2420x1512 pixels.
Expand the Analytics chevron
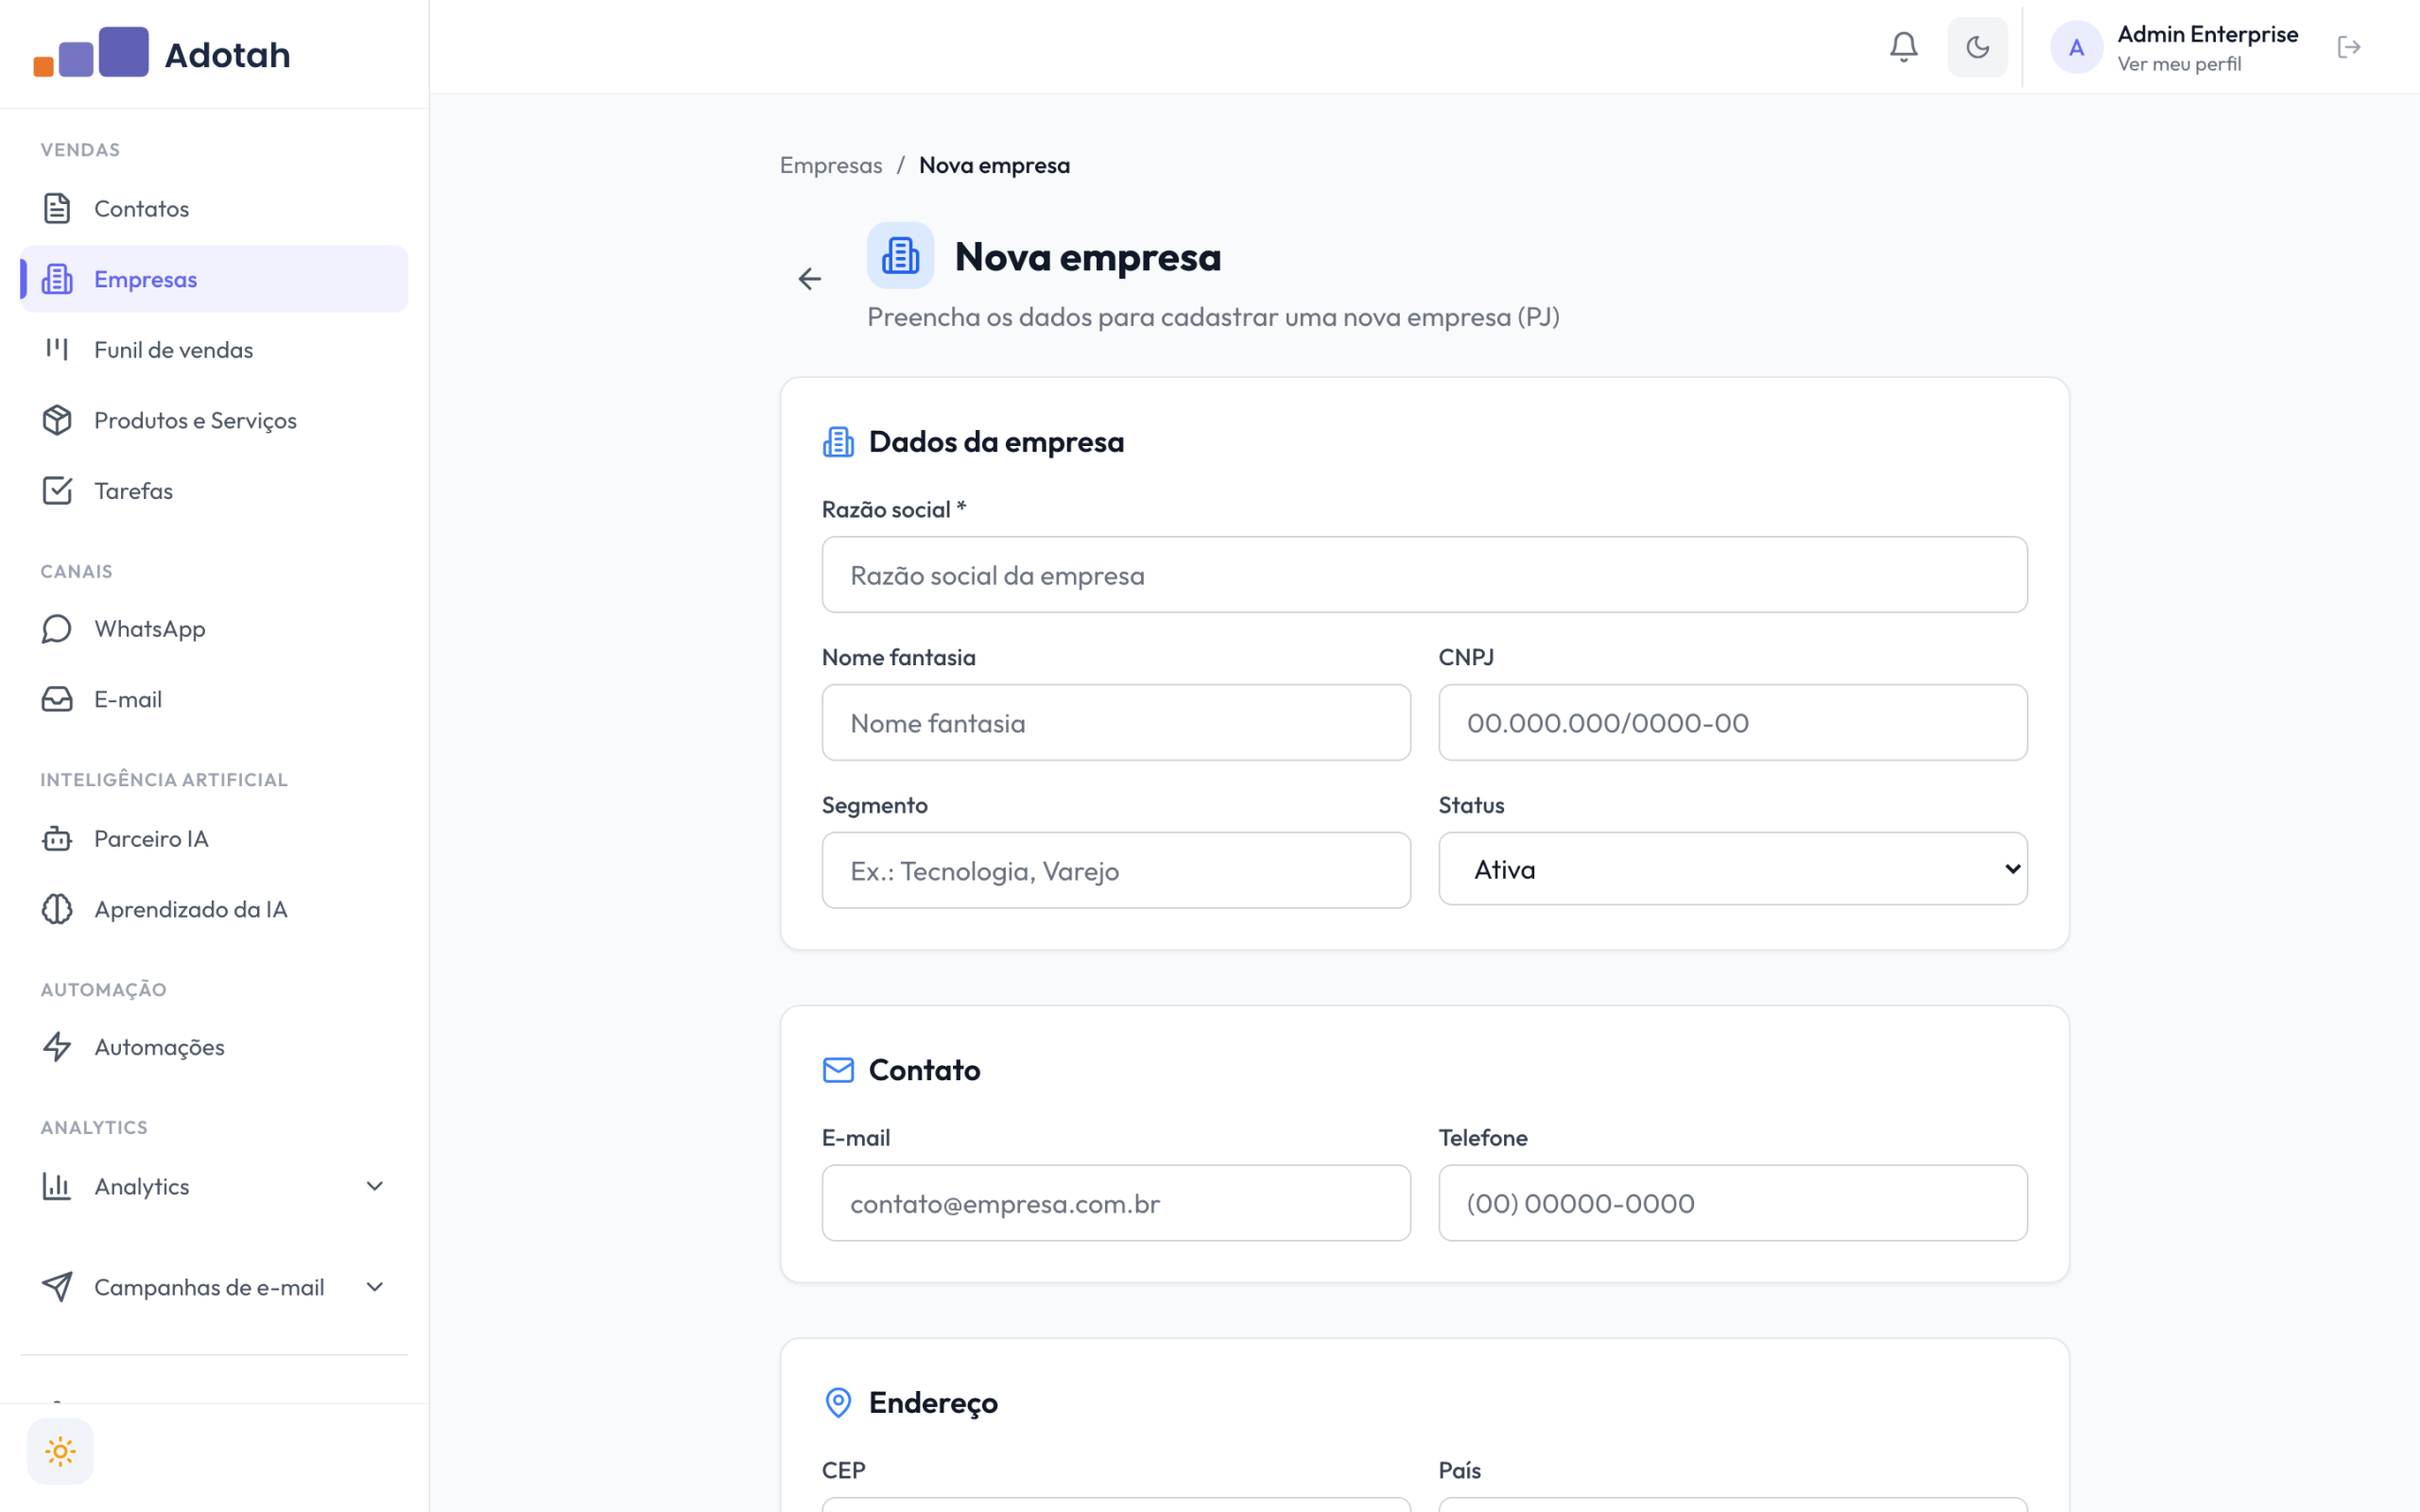click(x=375, y=1186)
